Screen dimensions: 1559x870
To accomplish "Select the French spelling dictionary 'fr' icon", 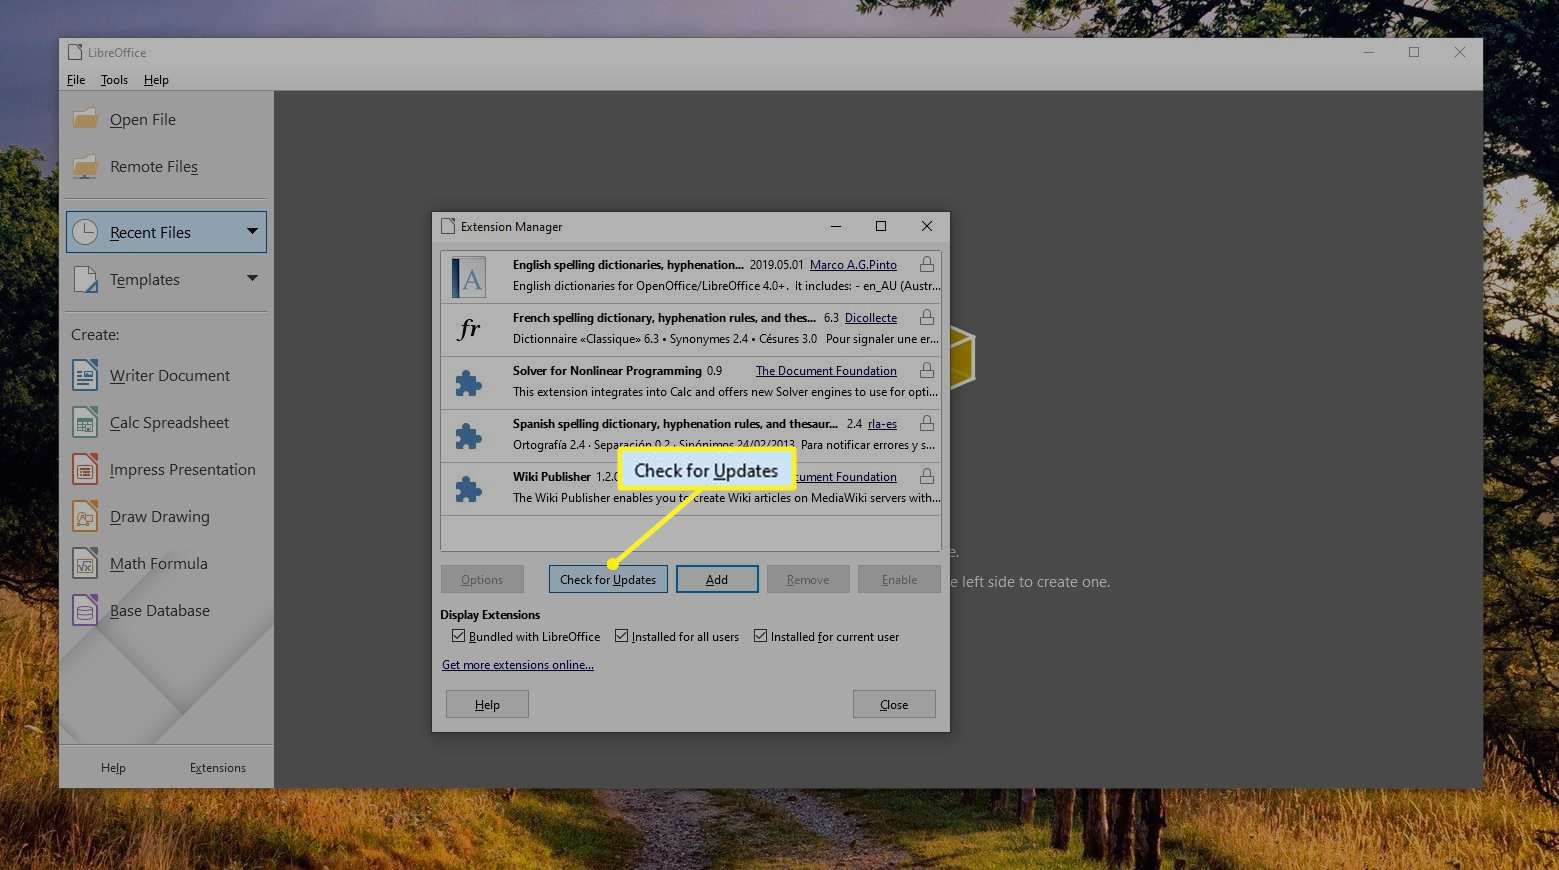I will click(x=469, y=330).
